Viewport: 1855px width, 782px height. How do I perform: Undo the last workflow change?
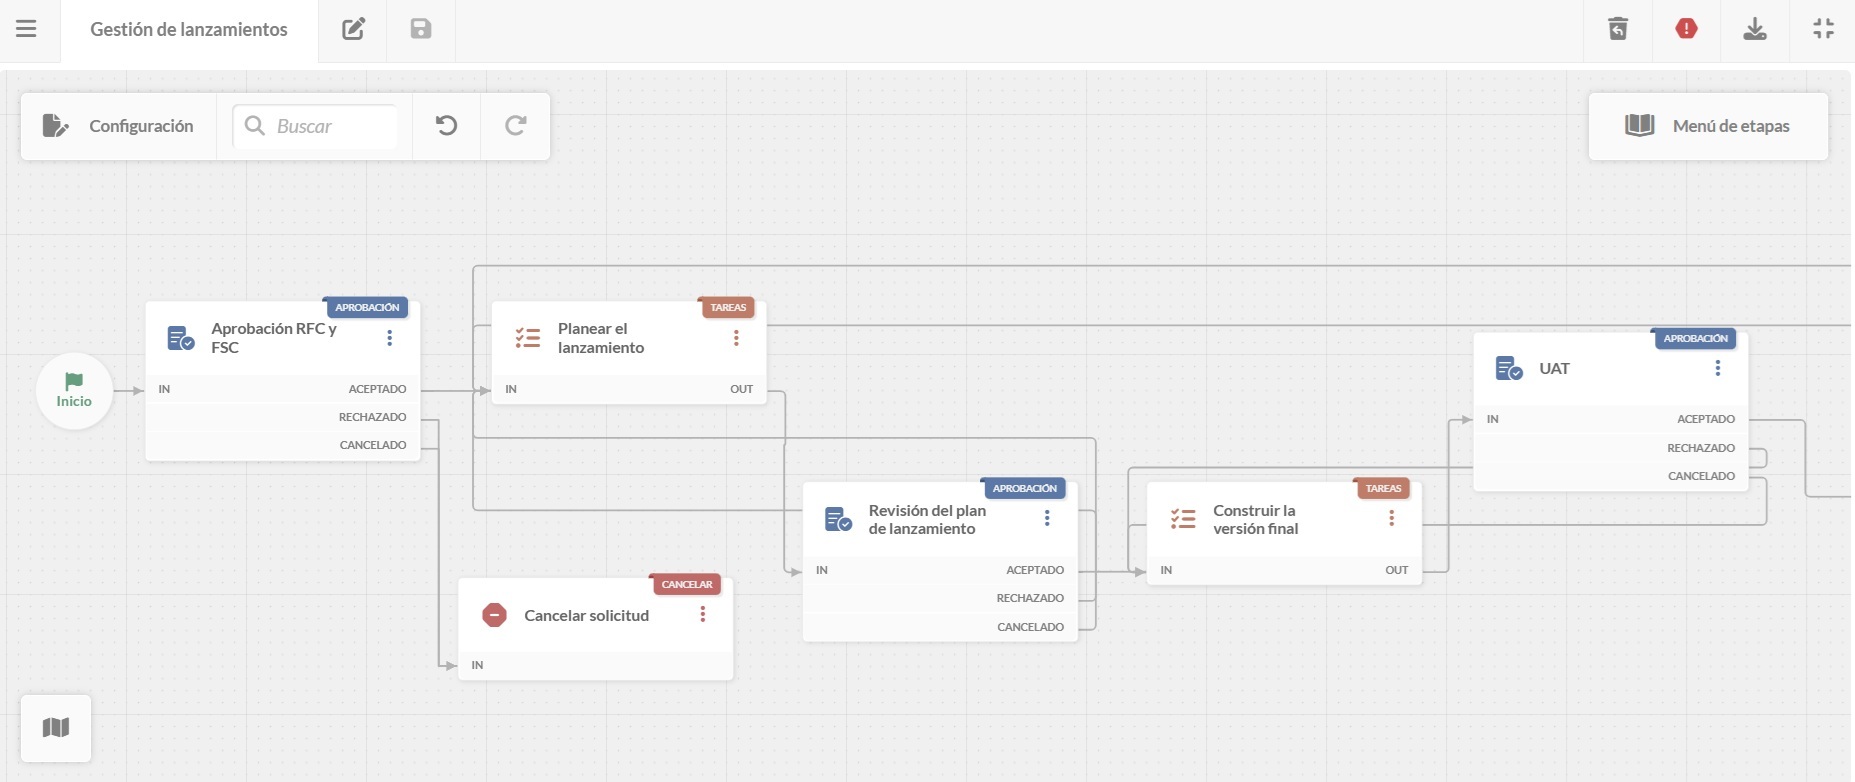tap(446, 126)
